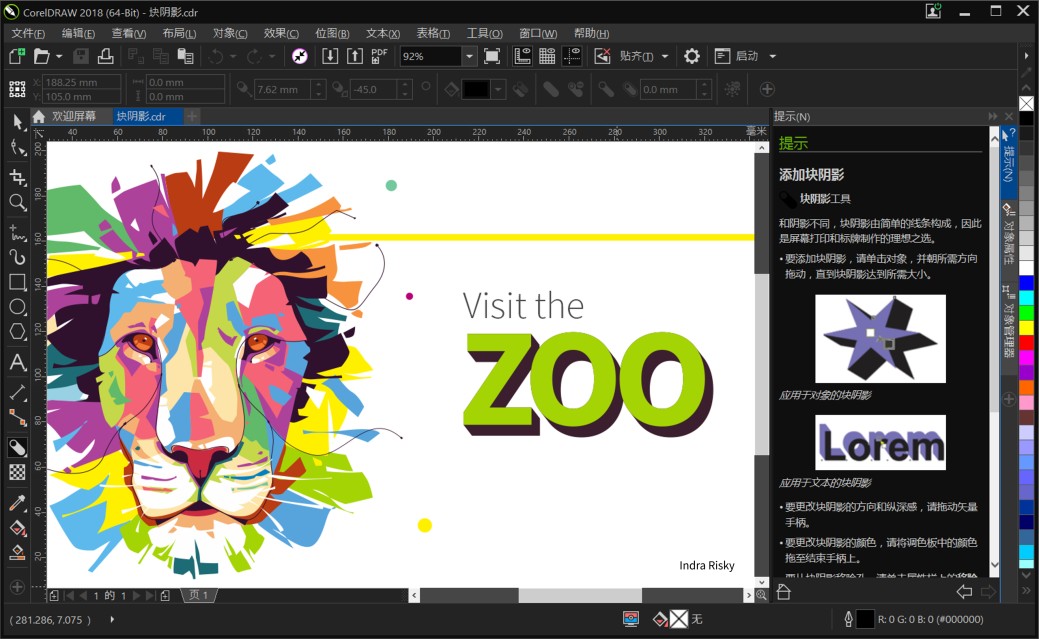Select the Connector tool
The height and width of the screenshot is (639, 1039).
(17, 418)
